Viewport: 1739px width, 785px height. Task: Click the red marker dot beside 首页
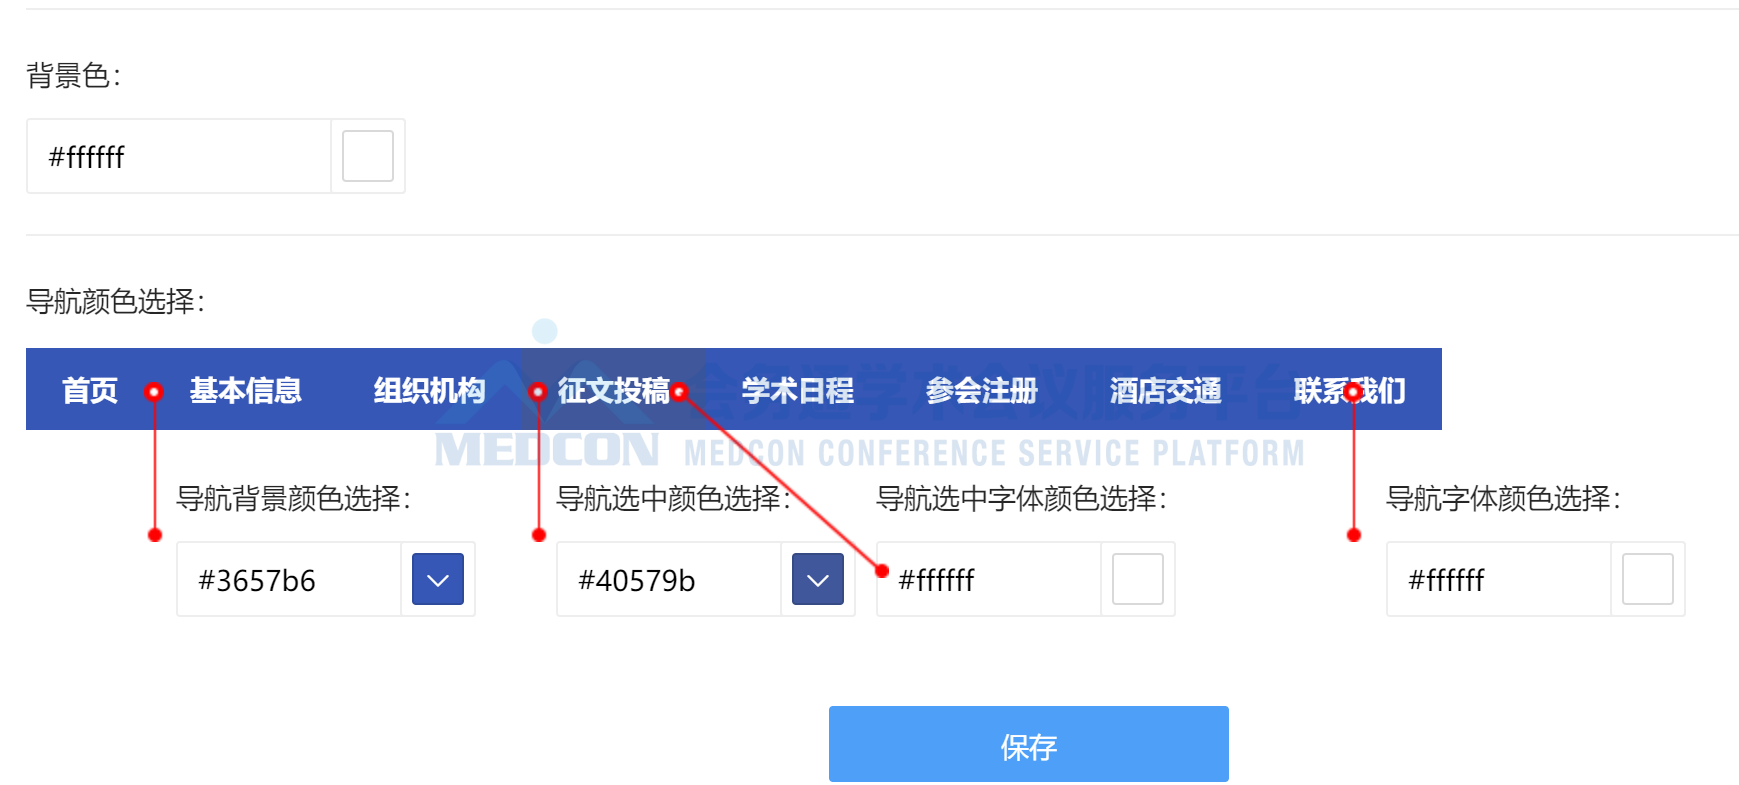tap(154, 392)
